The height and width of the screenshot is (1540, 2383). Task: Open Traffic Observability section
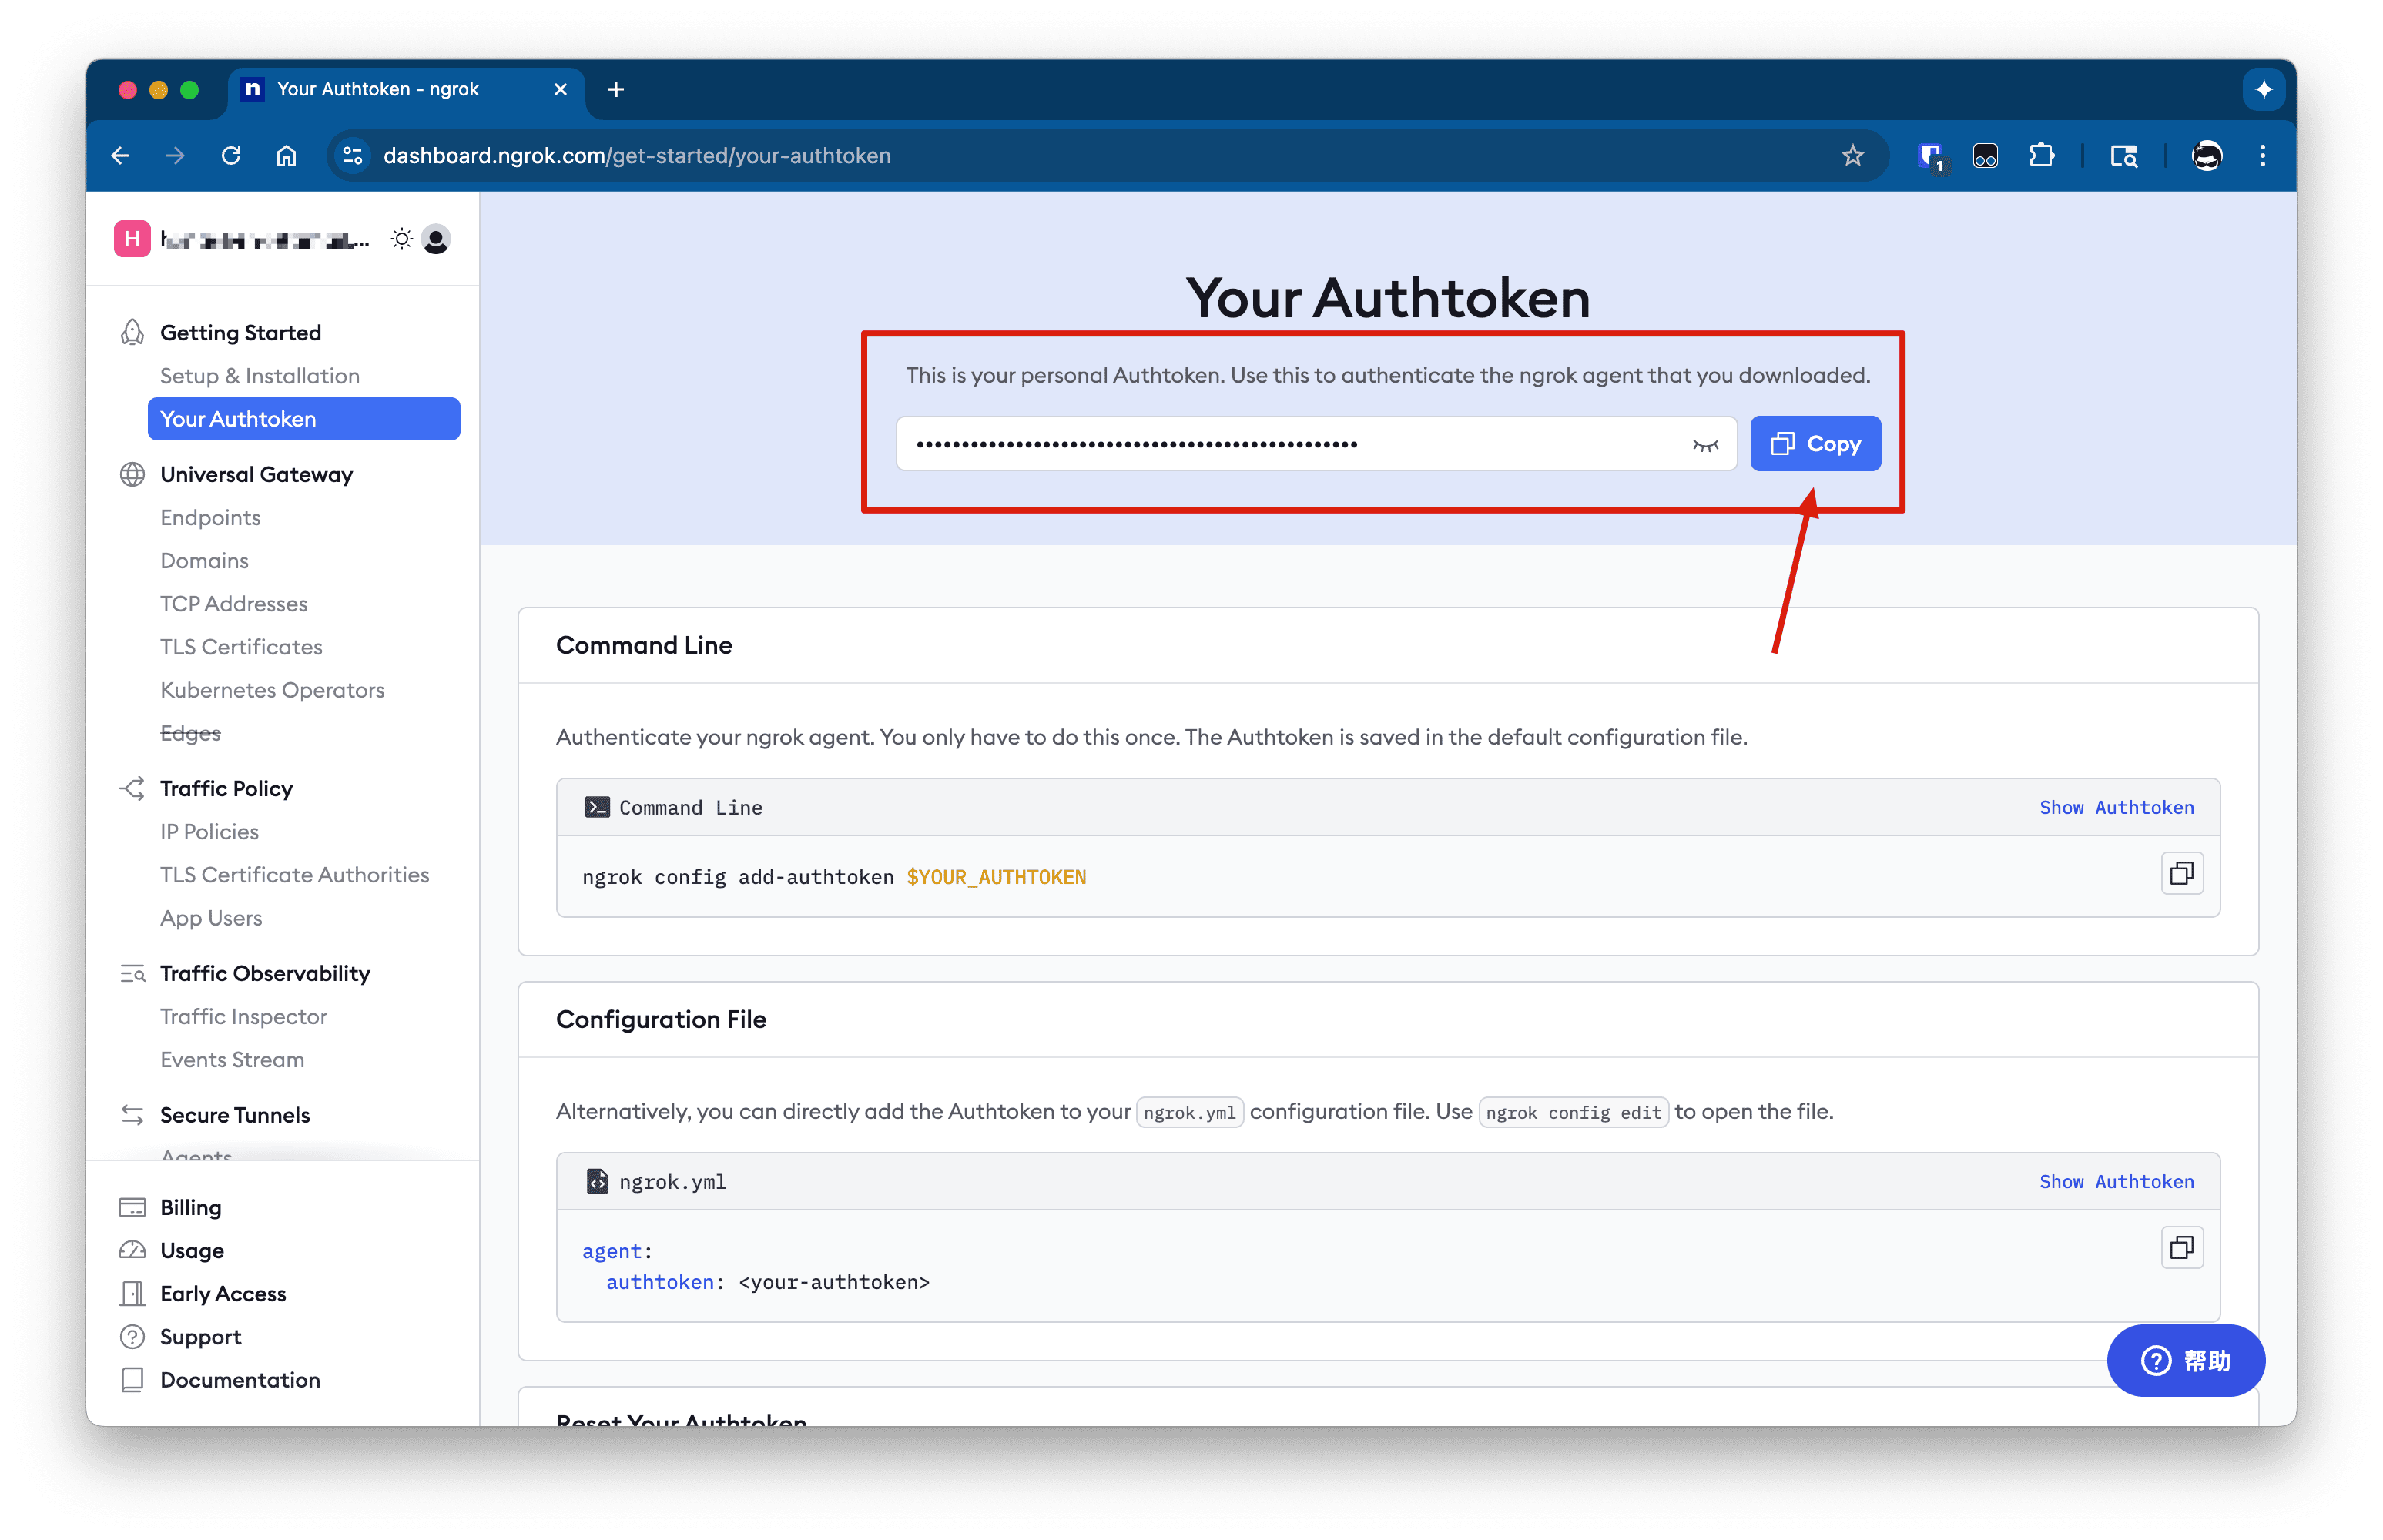pos(265,974)
